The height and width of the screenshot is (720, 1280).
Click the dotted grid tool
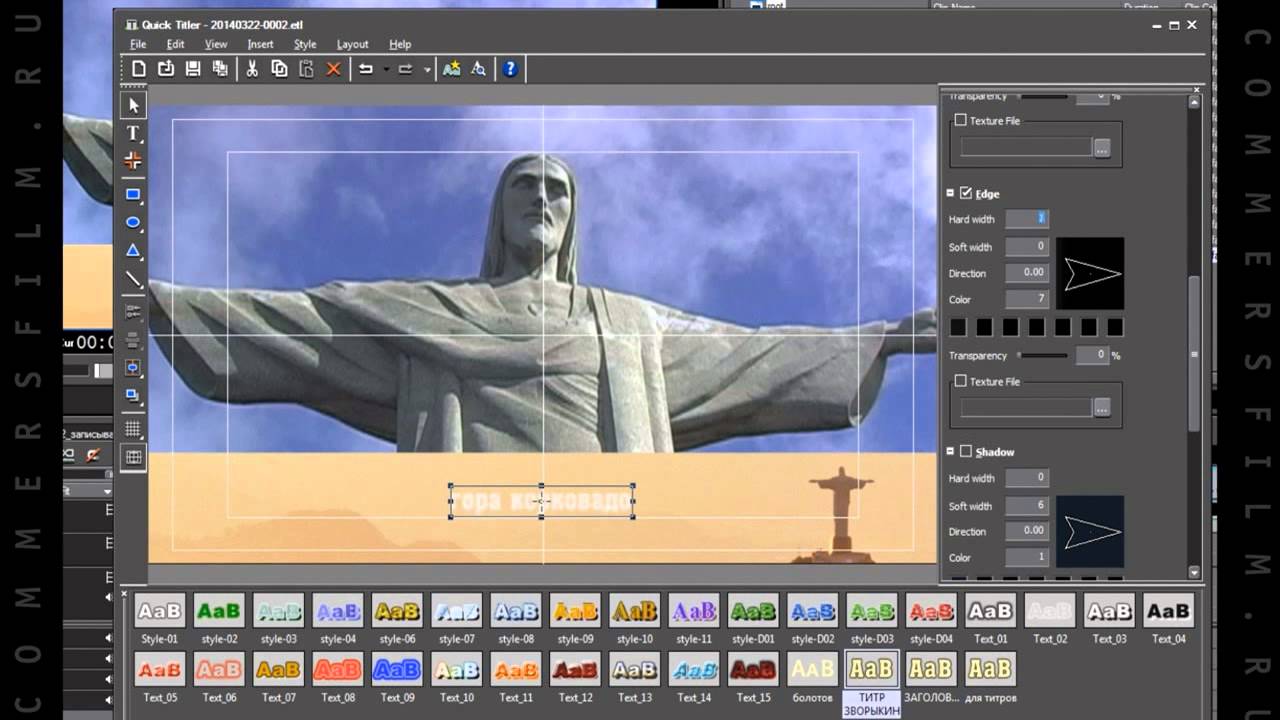[x=133, y=429]
